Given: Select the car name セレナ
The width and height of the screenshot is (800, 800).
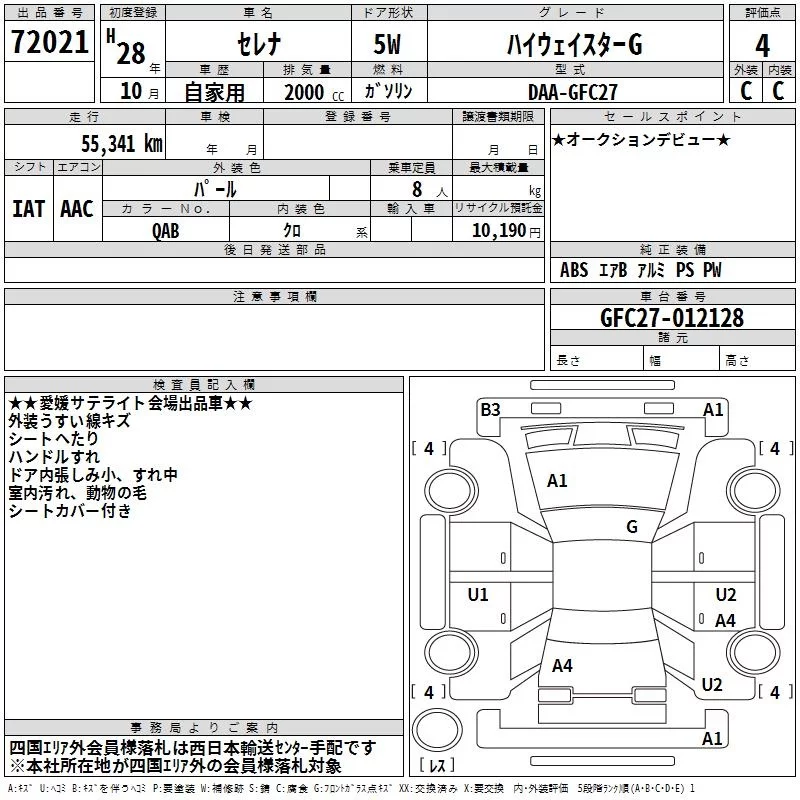Looking at the screenshot, I should point(259,44).
